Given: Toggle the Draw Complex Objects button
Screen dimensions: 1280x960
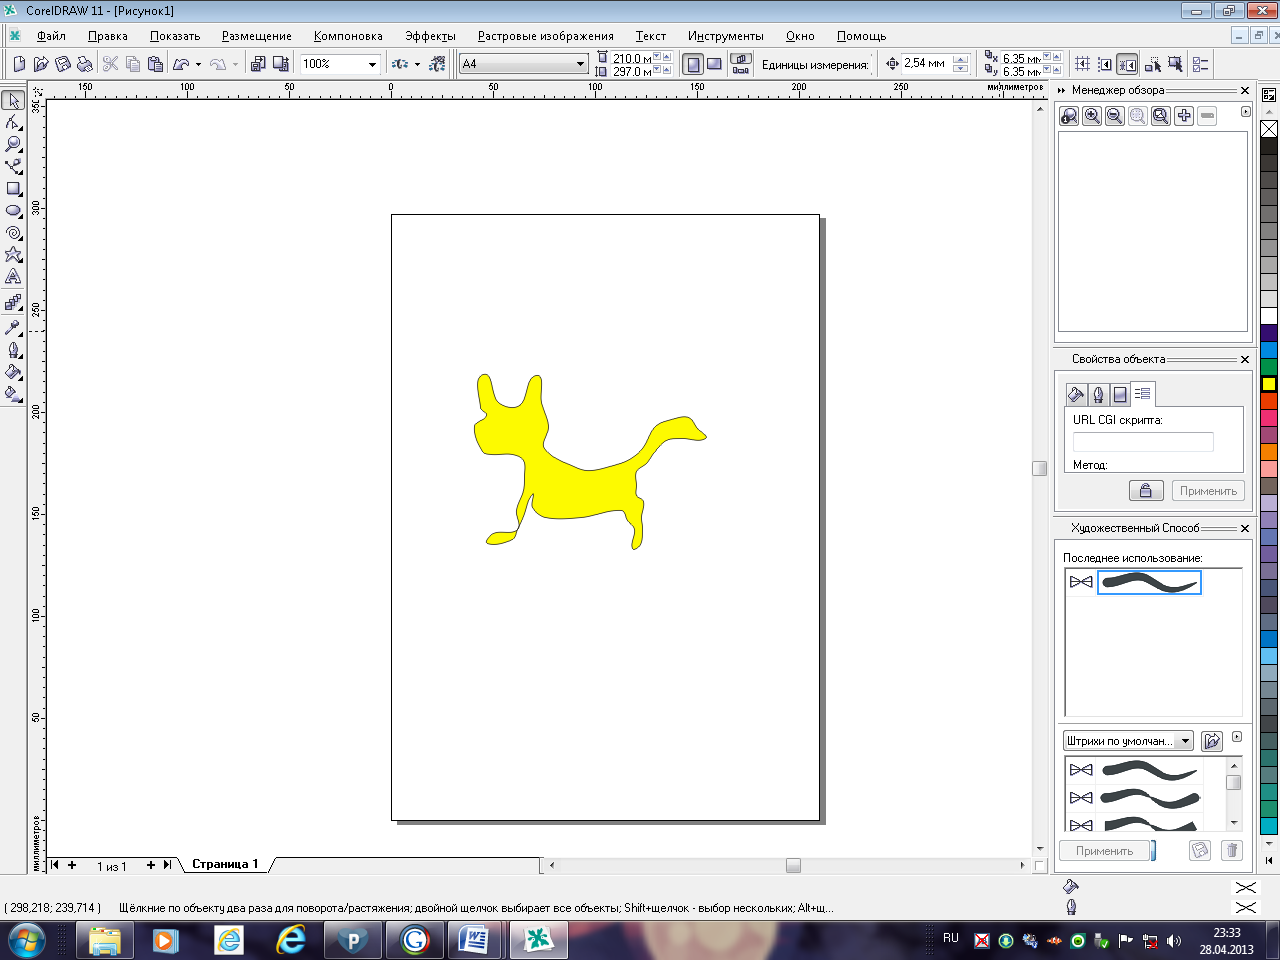Looking at the screenshot, I should pyautogui.click(x=1153, y=64).
